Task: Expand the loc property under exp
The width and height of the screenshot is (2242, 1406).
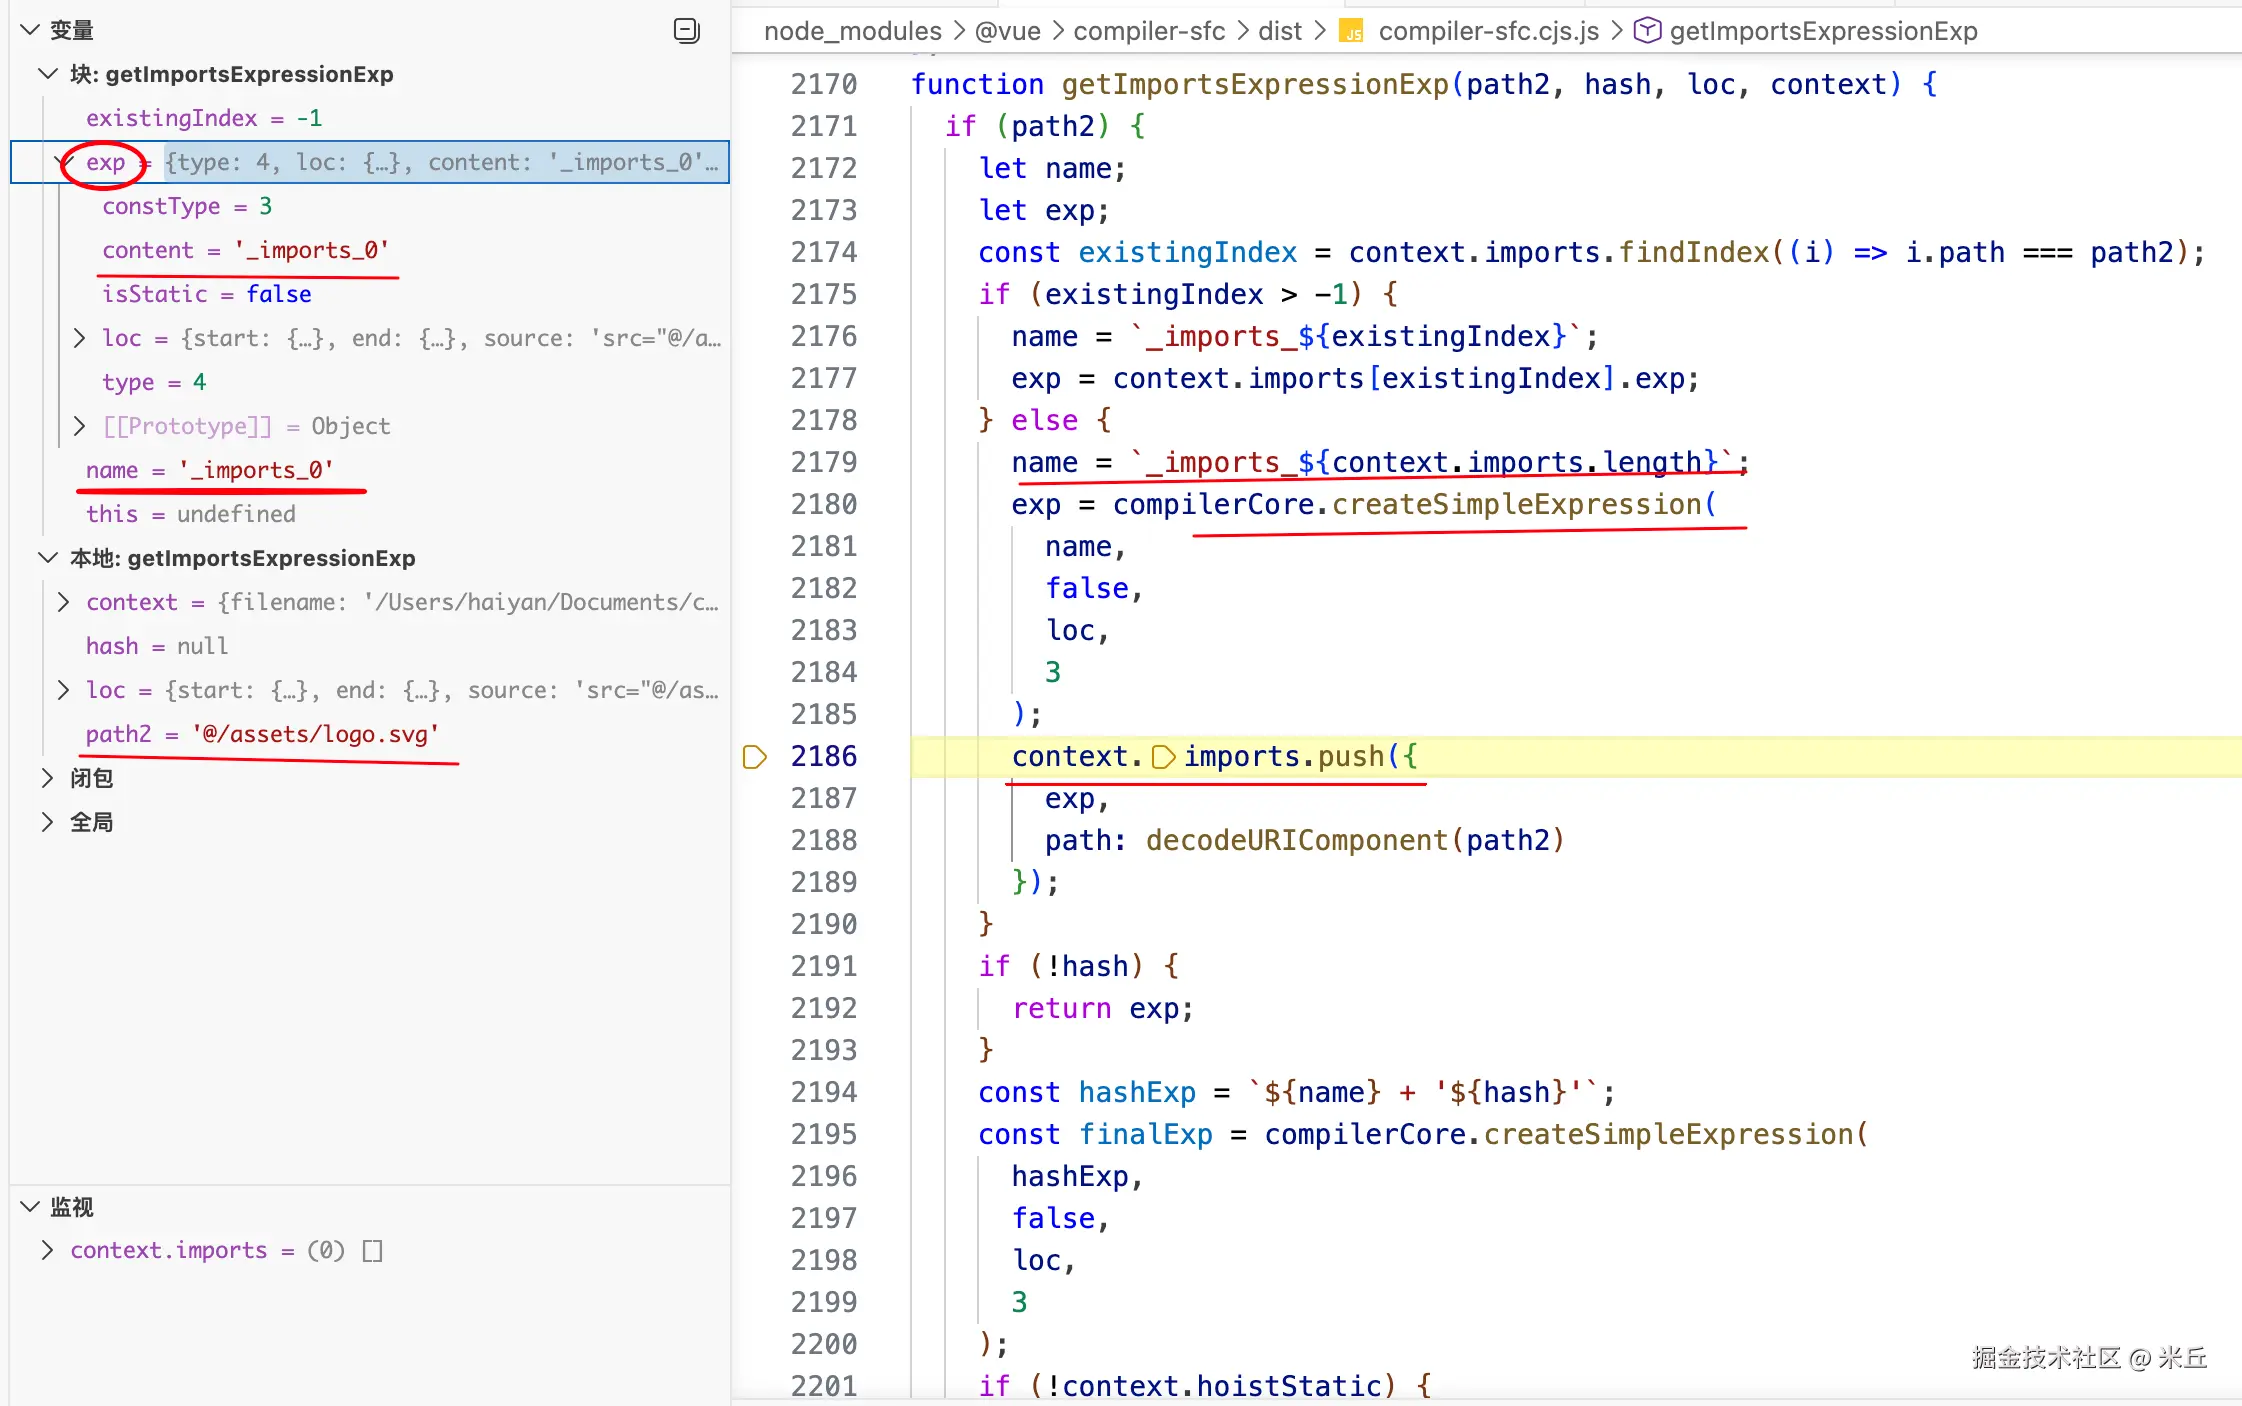Action: pyautogui.click(x=80, y=339)
